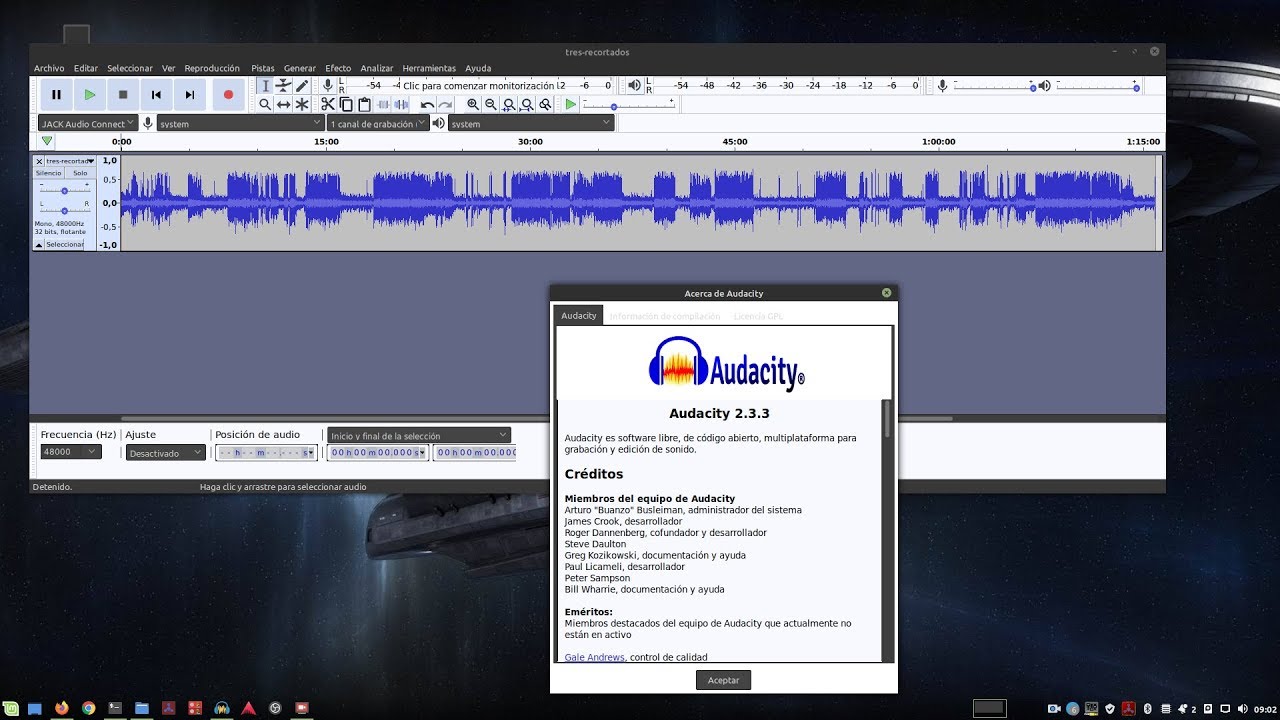Zoom out of the waveform

tap(491, 104)
